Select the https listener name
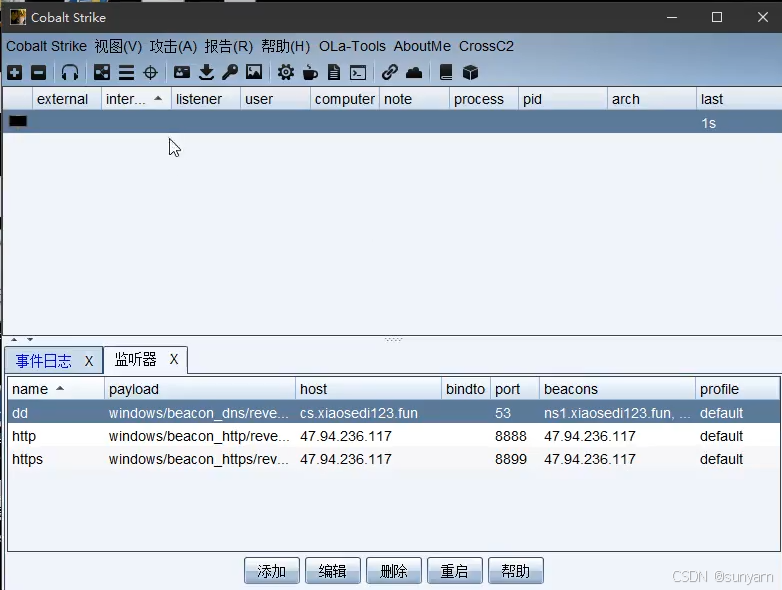Viewport: 782px width, 590px height. (x=27, y=459)
